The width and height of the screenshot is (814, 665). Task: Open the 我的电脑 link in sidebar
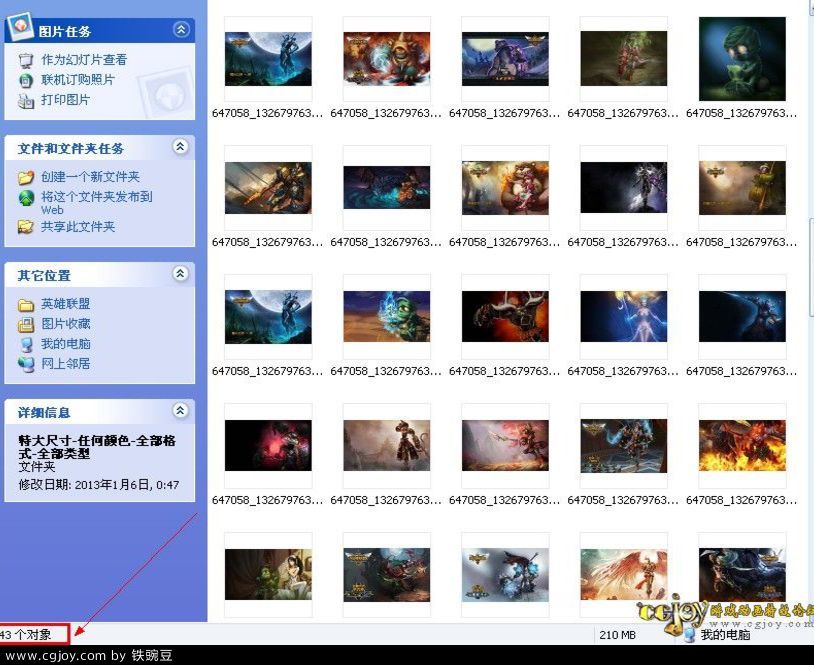pos(66,344)
